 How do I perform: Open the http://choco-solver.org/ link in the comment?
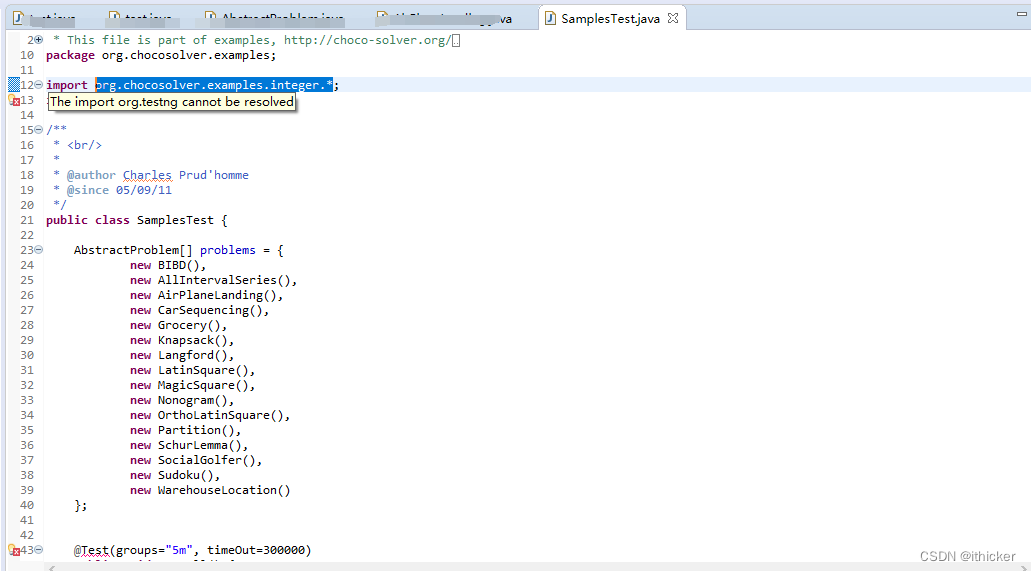(x=368, y=40)
